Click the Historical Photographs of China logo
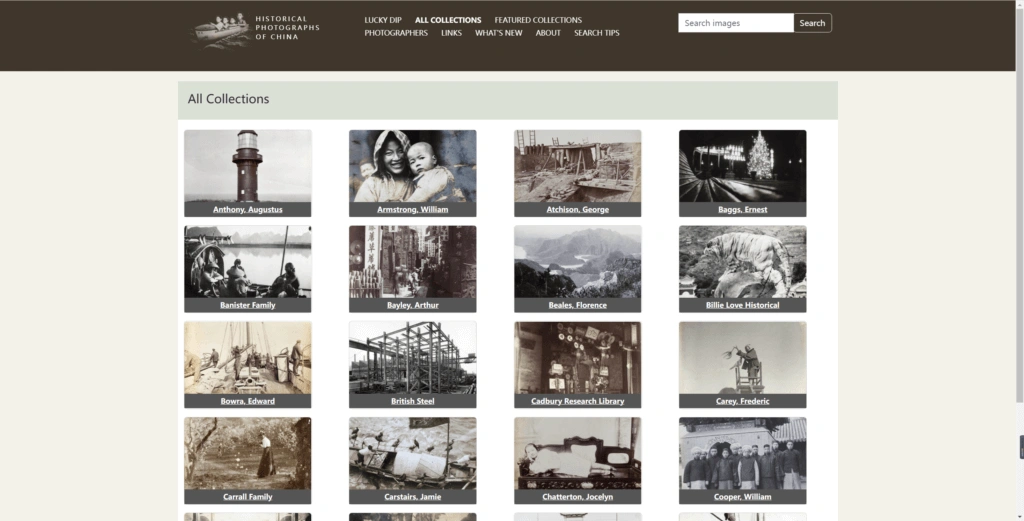Image resolution: width=1024 pixels, height=521 pixels. click(255, 29)
